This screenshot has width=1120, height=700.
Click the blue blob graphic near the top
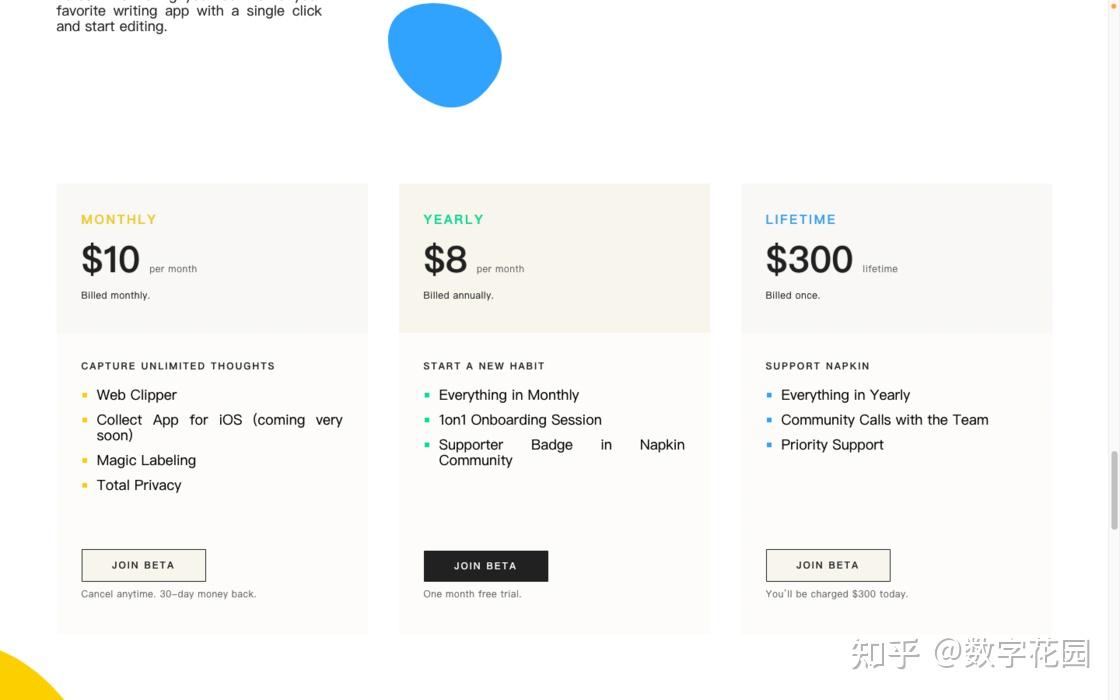tap(445, 55)
